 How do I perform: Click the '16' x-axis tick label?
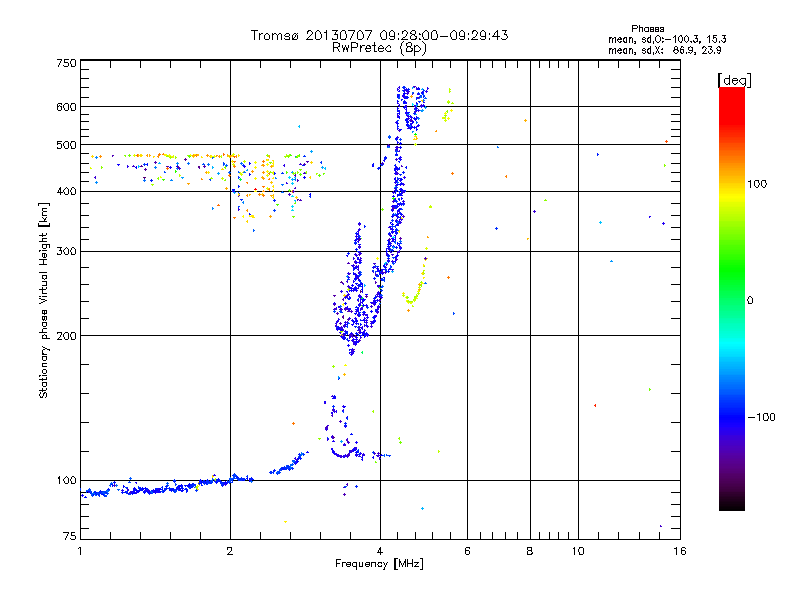[x=680, y=551]
